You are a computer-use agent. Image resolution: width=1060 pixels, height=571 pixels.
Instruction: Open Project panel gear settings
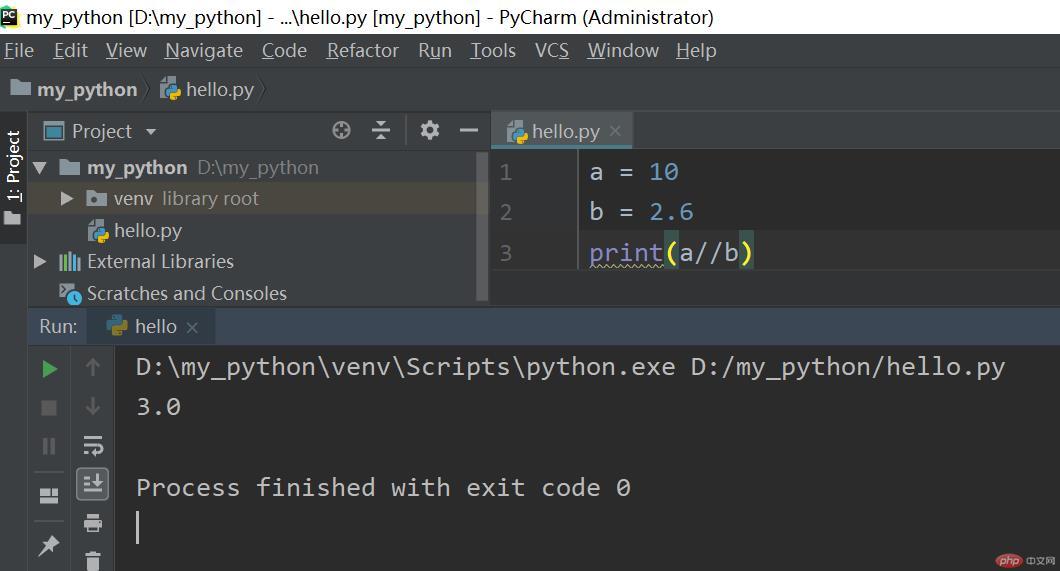pos(430,130)
